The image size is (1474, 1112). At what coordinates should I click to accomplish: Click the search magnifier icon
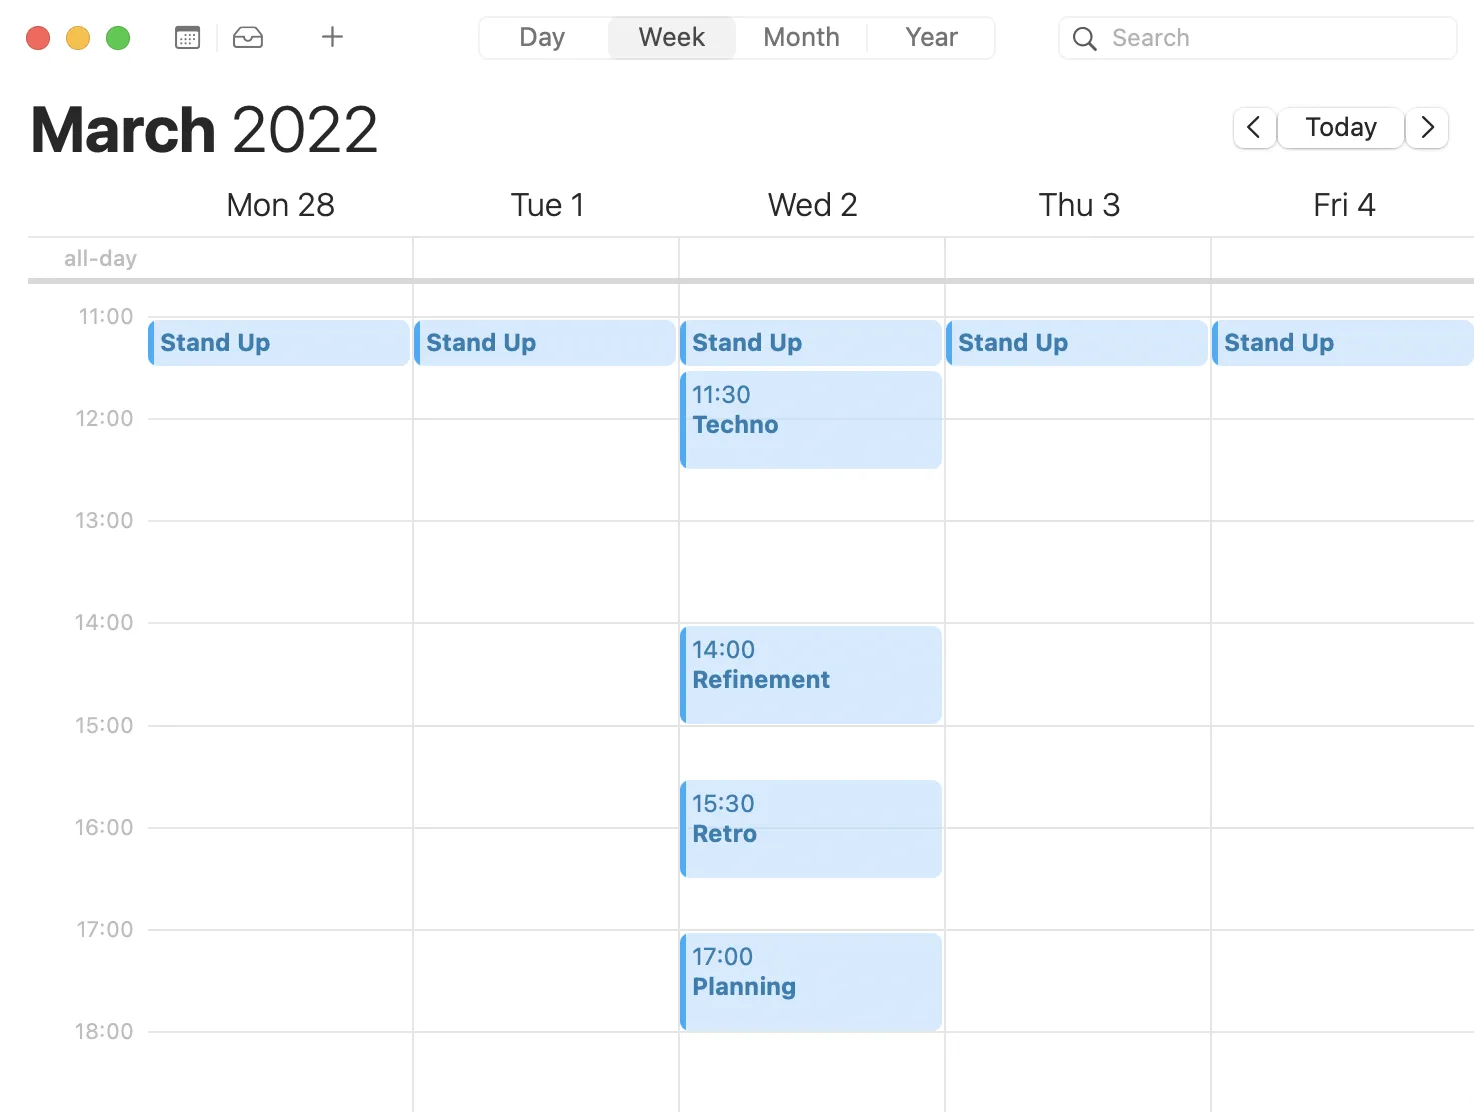pyautogui.click(x=1084, y=38)
